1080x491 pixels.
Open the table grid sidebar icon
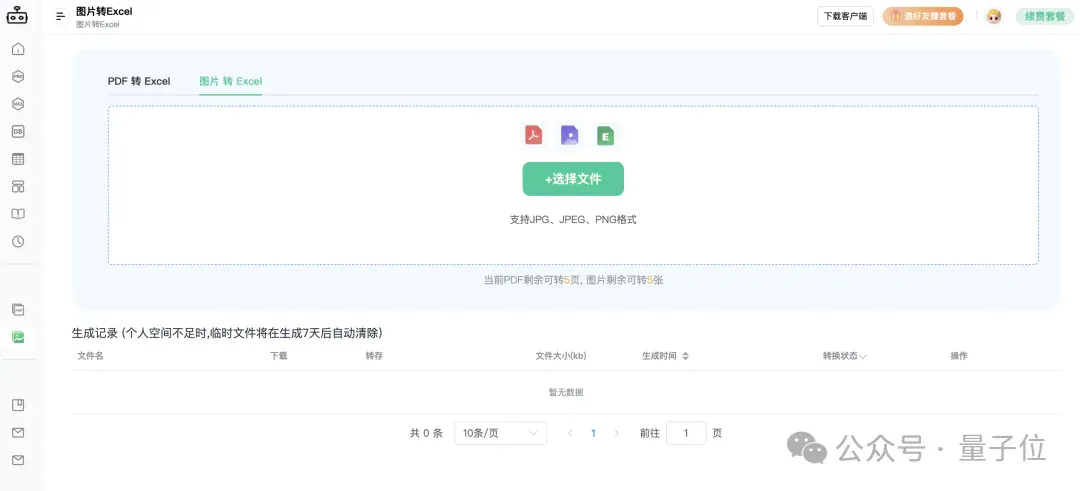point(18,159)
